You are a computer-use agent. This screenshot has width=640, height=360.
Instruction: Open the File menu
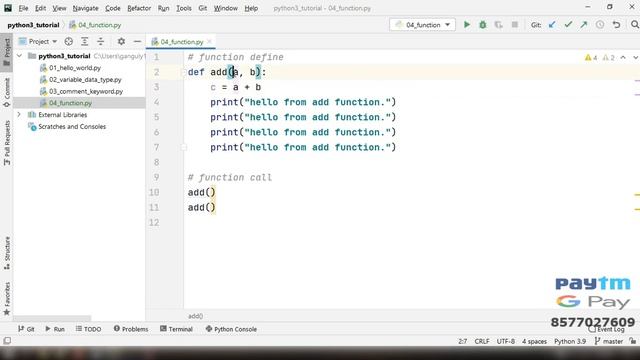coord(23,8)
